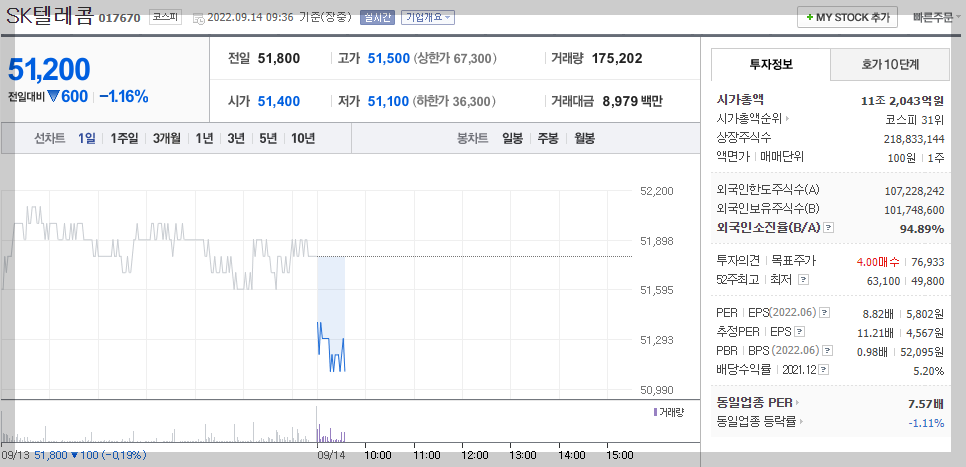Switch to 일봉 candlestick chart
The height and width of the screenshot is (467, 966).
[512, 139]
